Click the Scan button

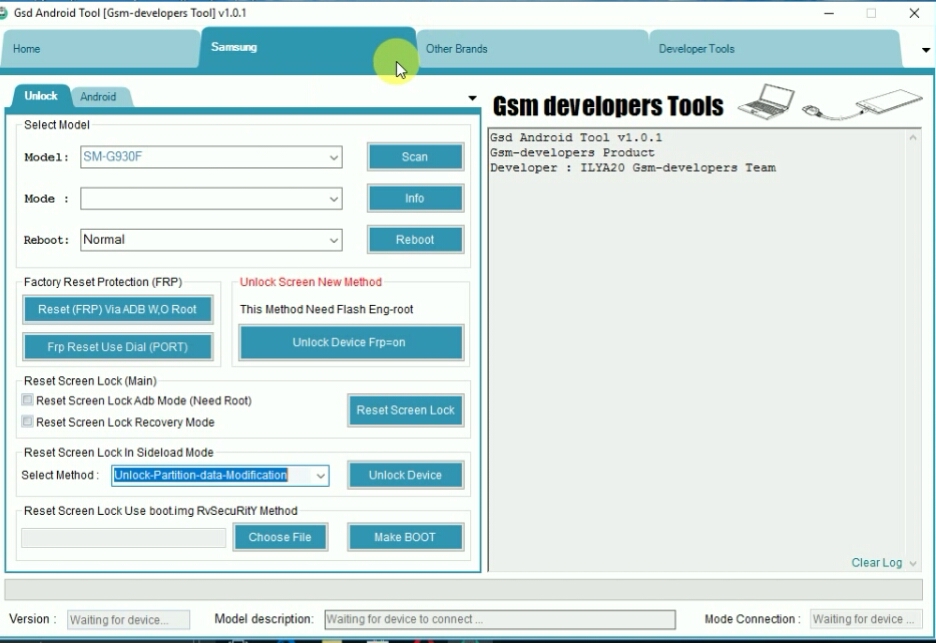pyautogui.click(x=415, y=157)
